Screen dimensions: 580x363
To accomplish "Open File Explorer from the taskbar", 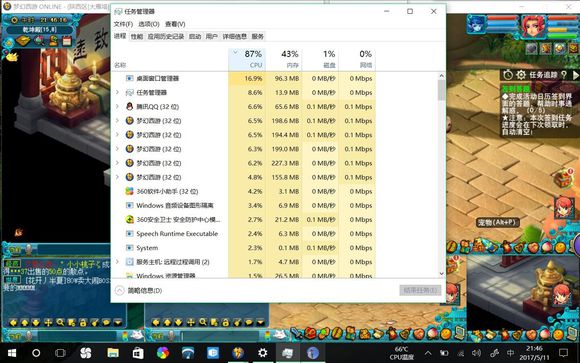I will point(113,353).
